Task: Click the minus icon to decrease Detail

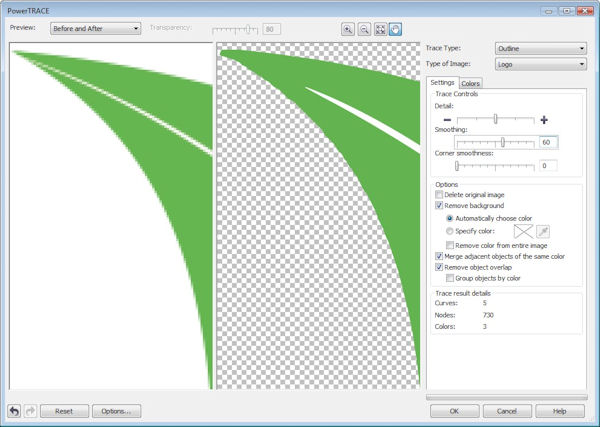Action: click(447, 120)
